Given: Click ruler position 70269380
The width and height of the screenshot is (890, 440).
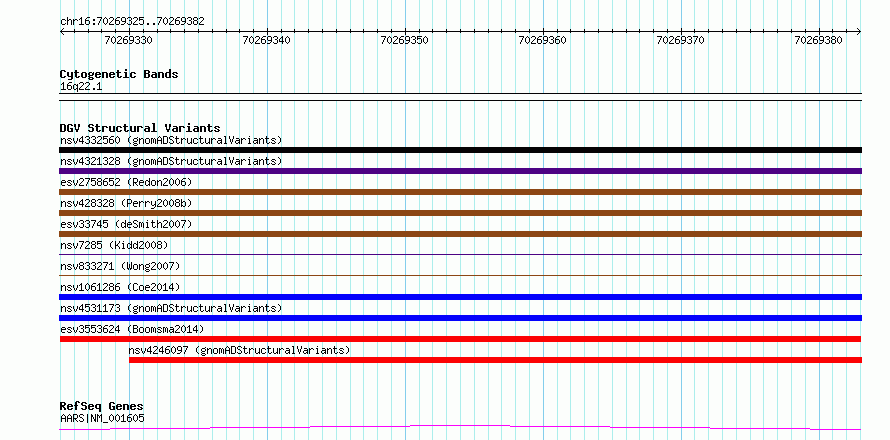Looking at the screenshot, I should point(819,40).
